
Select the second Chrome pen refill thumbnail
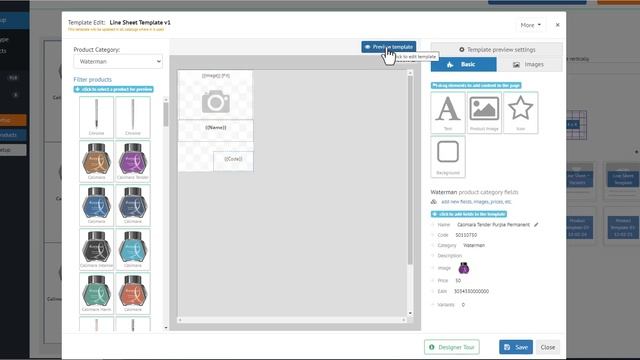click(133, 117)
